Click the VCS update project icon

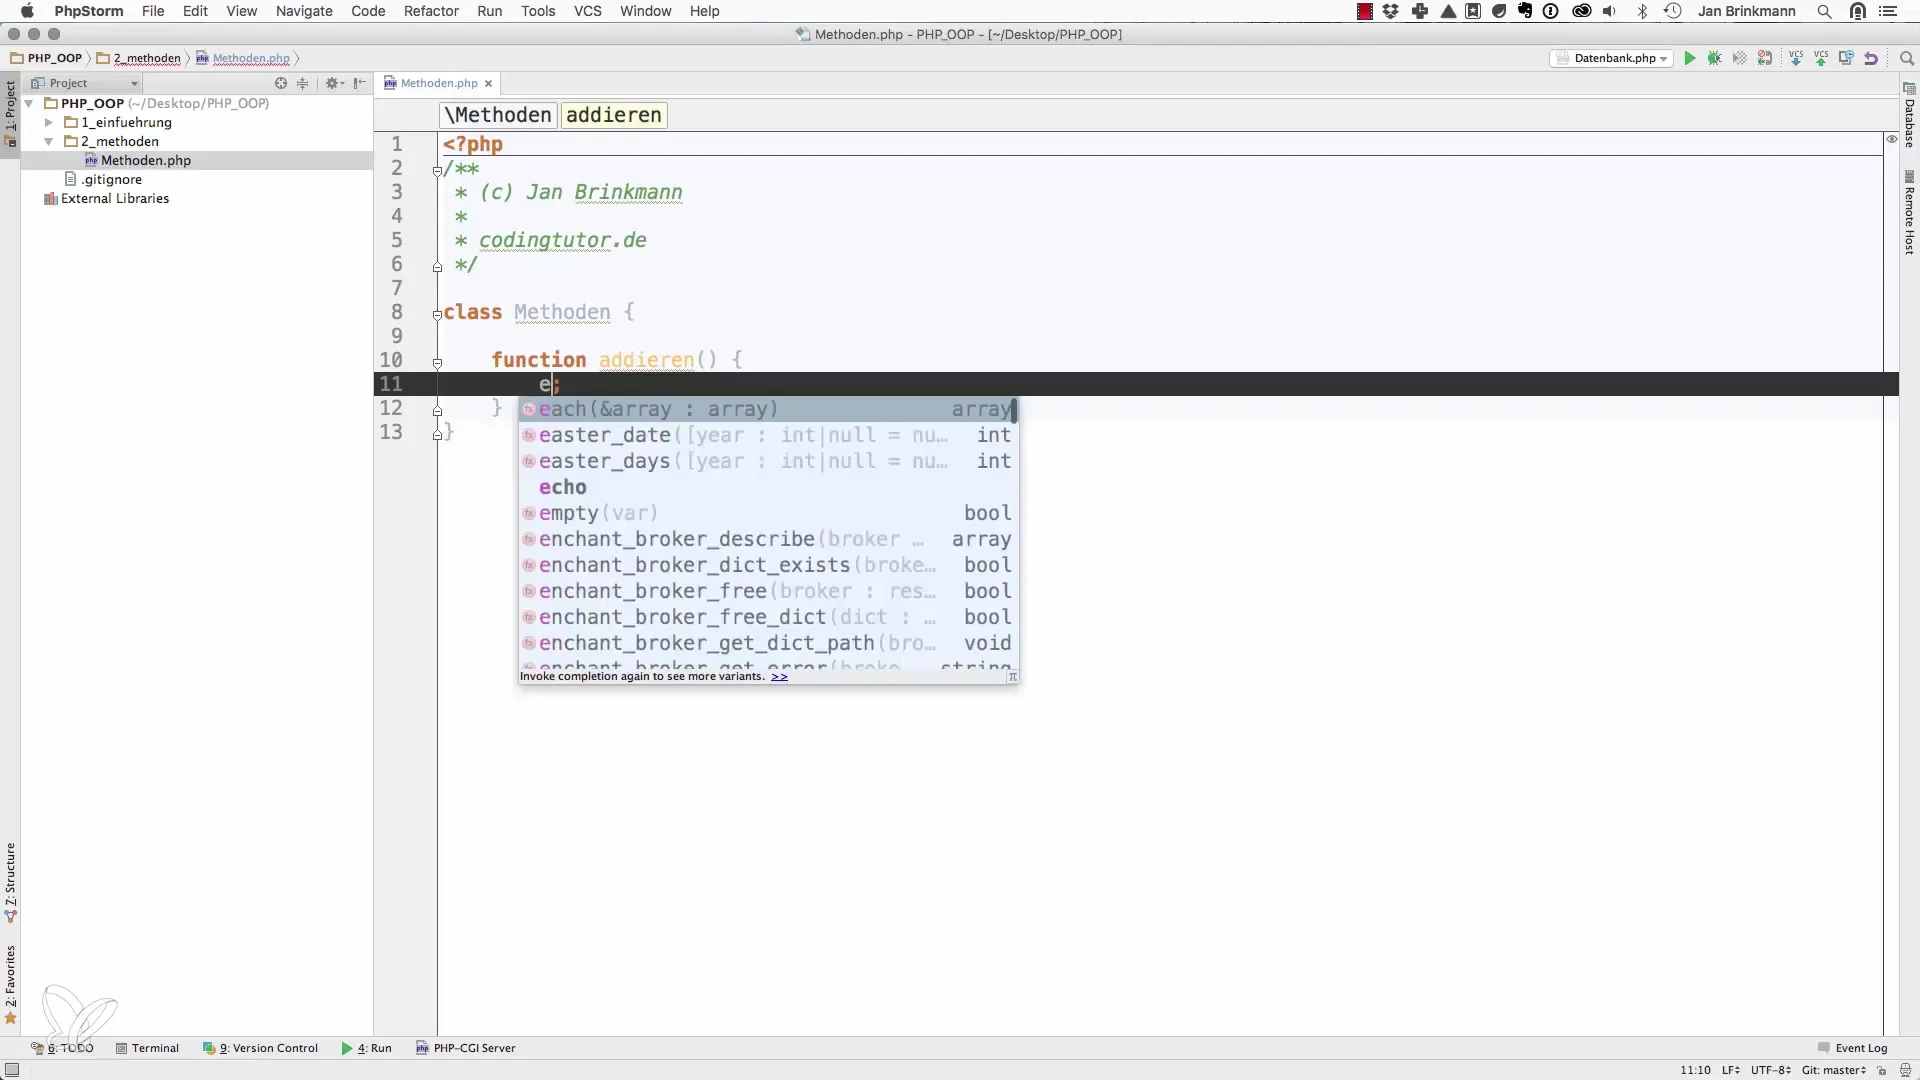click(x=1796, y=59)
